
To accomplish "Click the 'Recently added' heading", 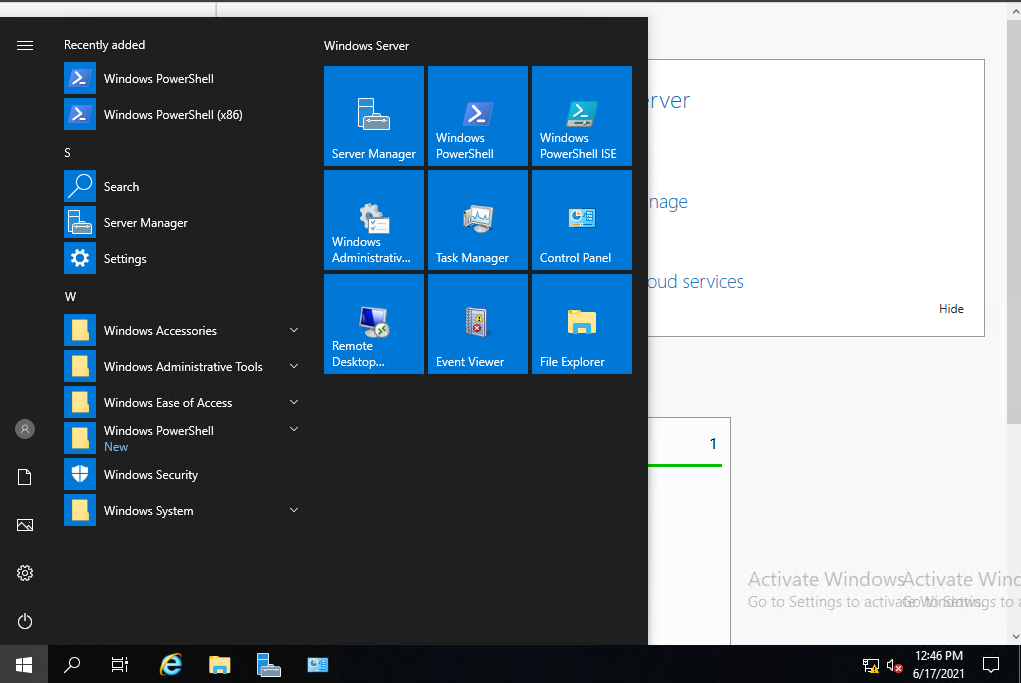I will point(104,45).
